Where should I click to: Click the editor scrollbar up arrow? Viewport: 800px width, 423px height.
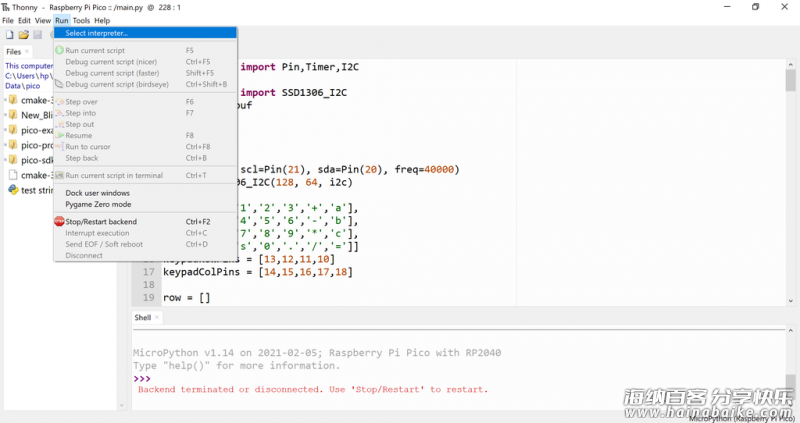790,65
